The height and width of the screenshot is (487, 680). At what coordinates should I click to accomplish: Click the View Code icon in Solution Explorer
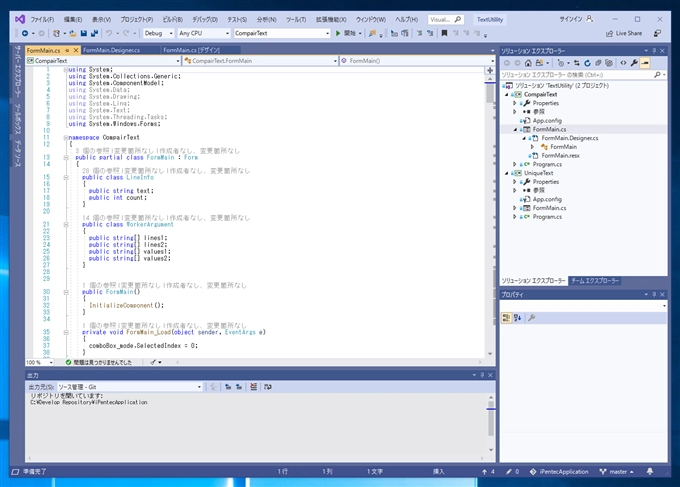pyautogui.click(x=623, y=63)
